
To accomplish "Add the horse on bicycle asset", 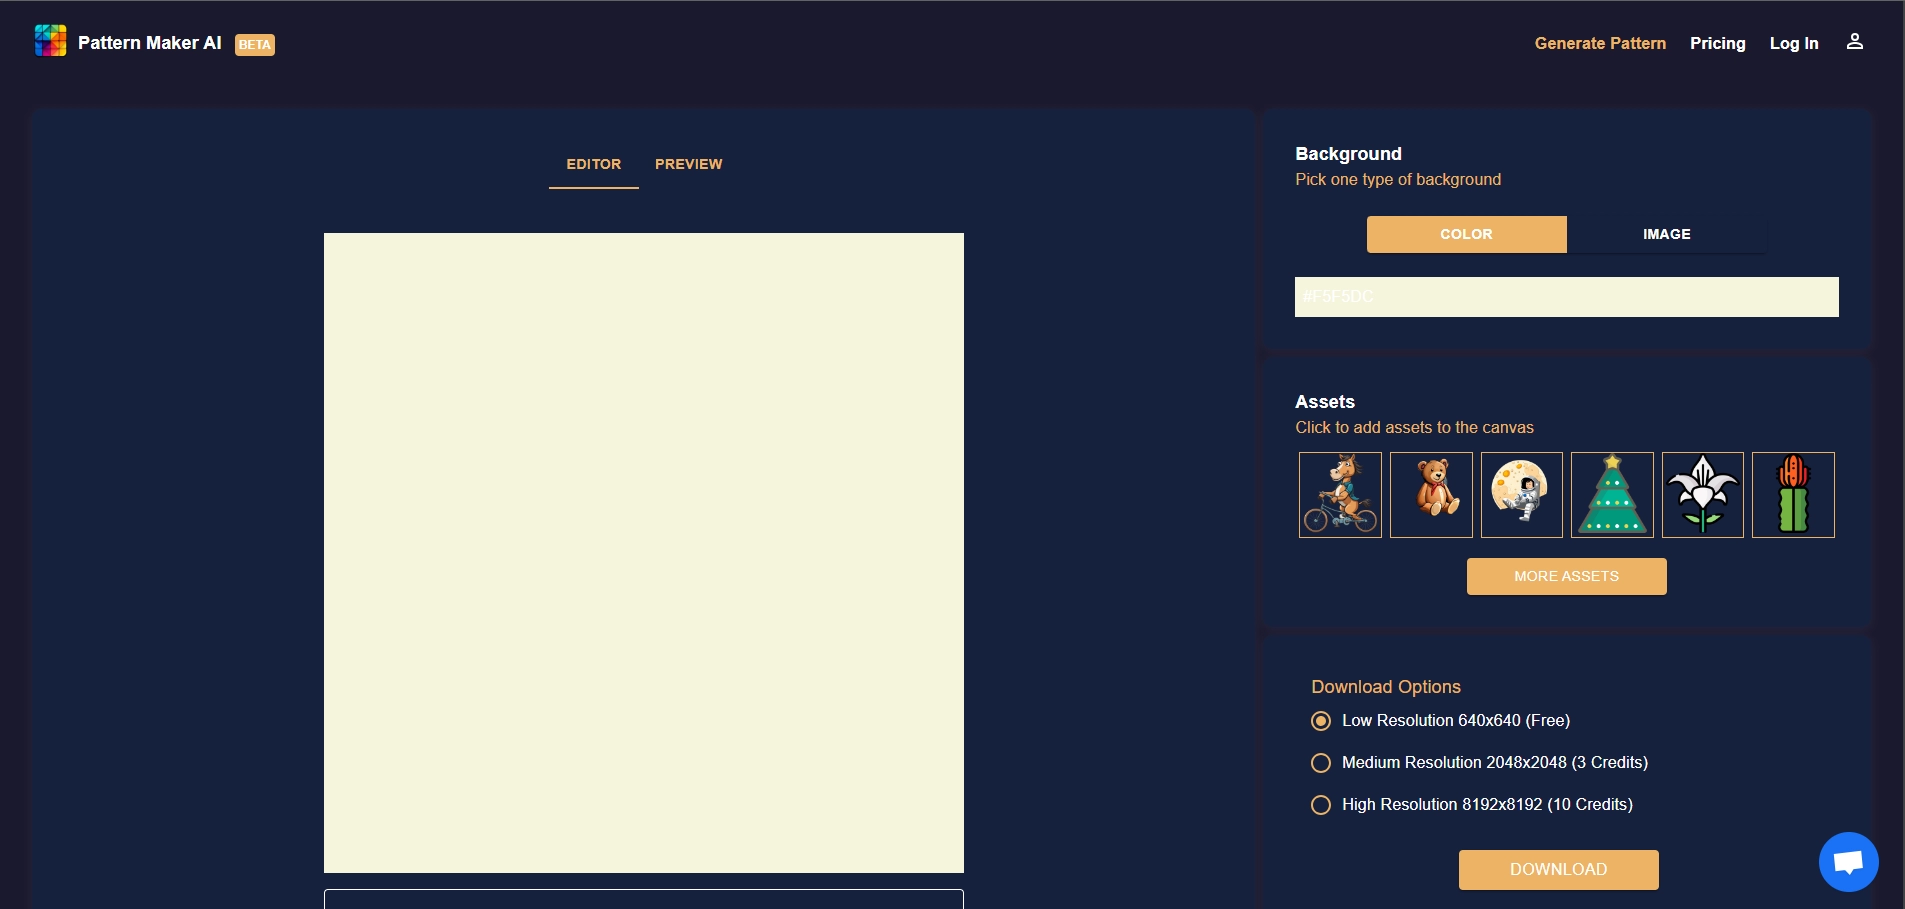I will pos(1340,495).
